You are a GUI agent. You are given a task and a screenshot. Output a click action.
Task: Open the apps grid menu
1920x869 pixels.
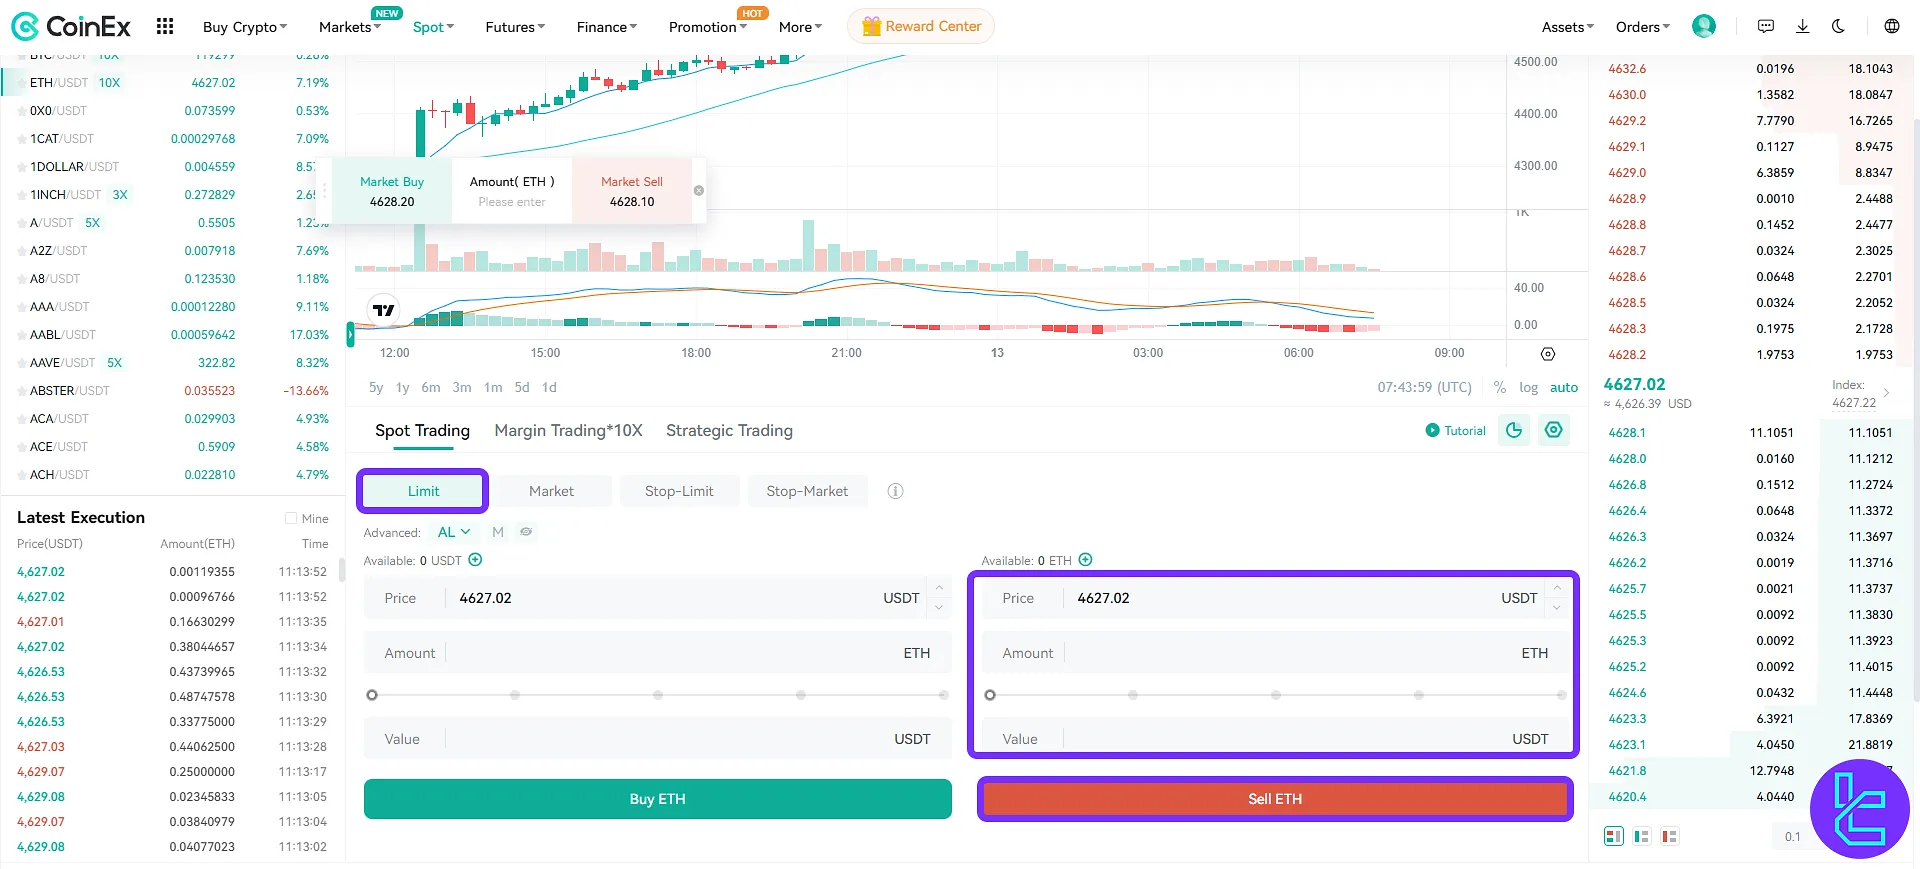tap(165, 26)
